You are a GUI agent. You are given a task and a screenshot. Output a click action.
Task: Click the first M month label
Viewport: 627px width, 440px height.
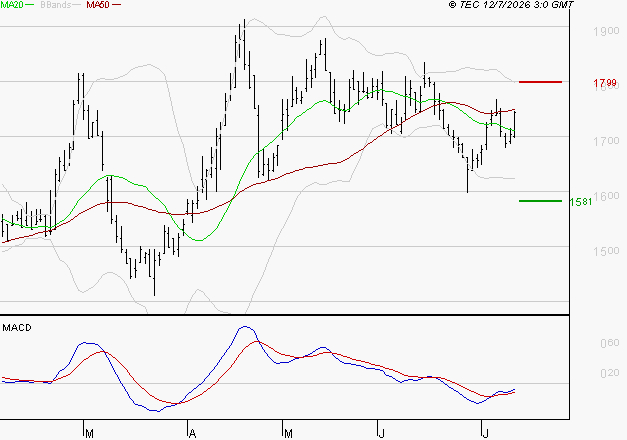[x=90, y=434]
